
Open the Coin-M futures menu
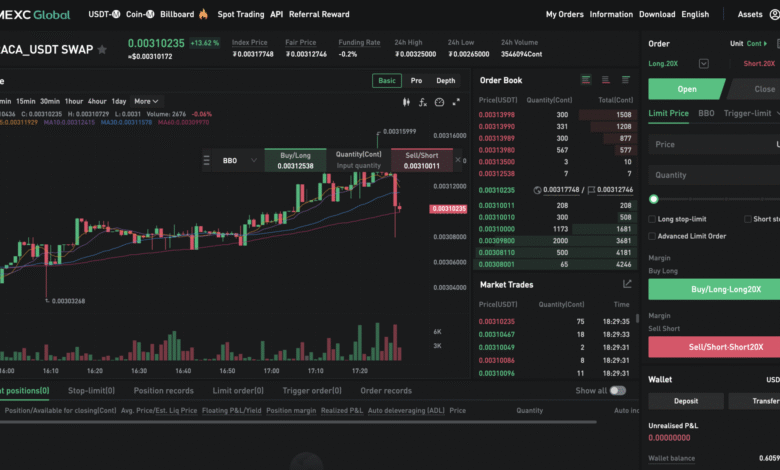pyautogui.click(x=140, y=14)
